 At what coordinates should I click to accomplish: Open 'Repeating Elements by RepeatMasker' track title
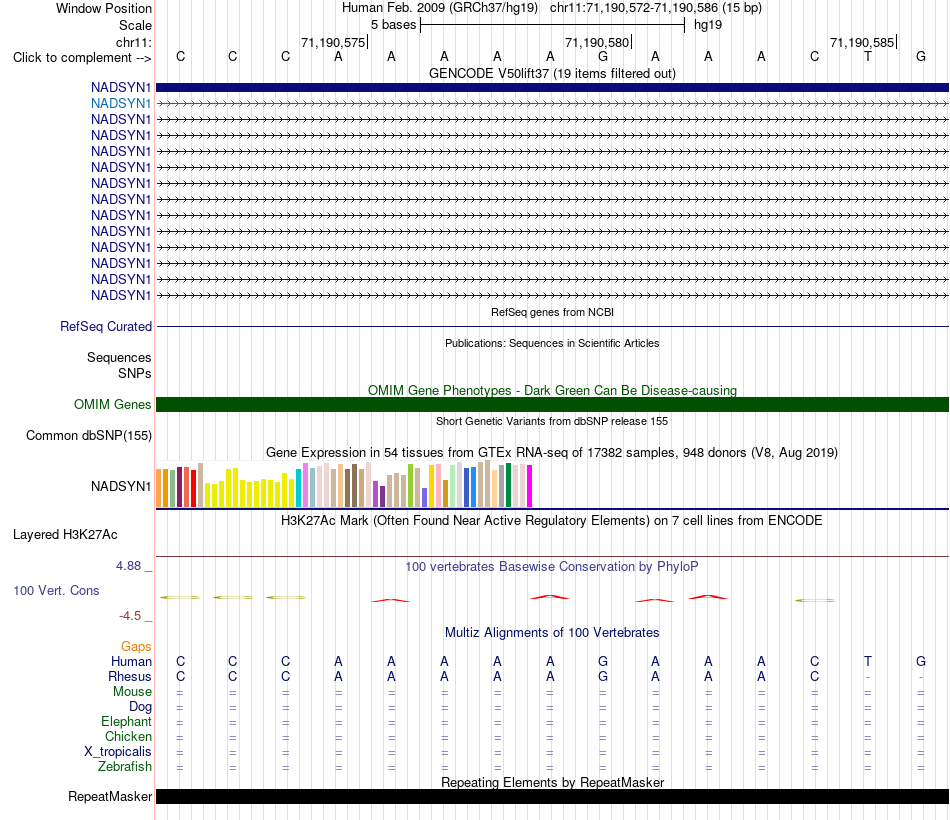(x=552, y=782)
